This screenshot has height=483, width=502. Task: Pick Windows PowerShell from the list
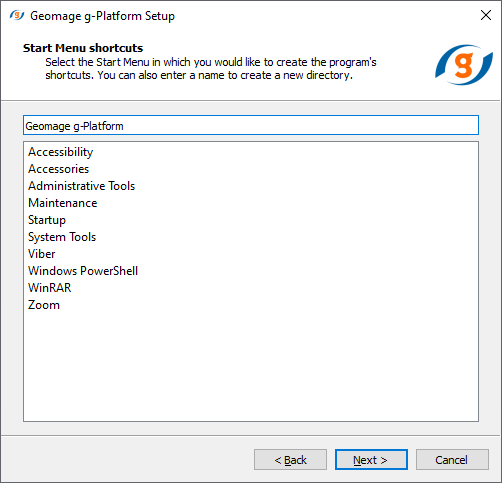[x=83, y=271]
